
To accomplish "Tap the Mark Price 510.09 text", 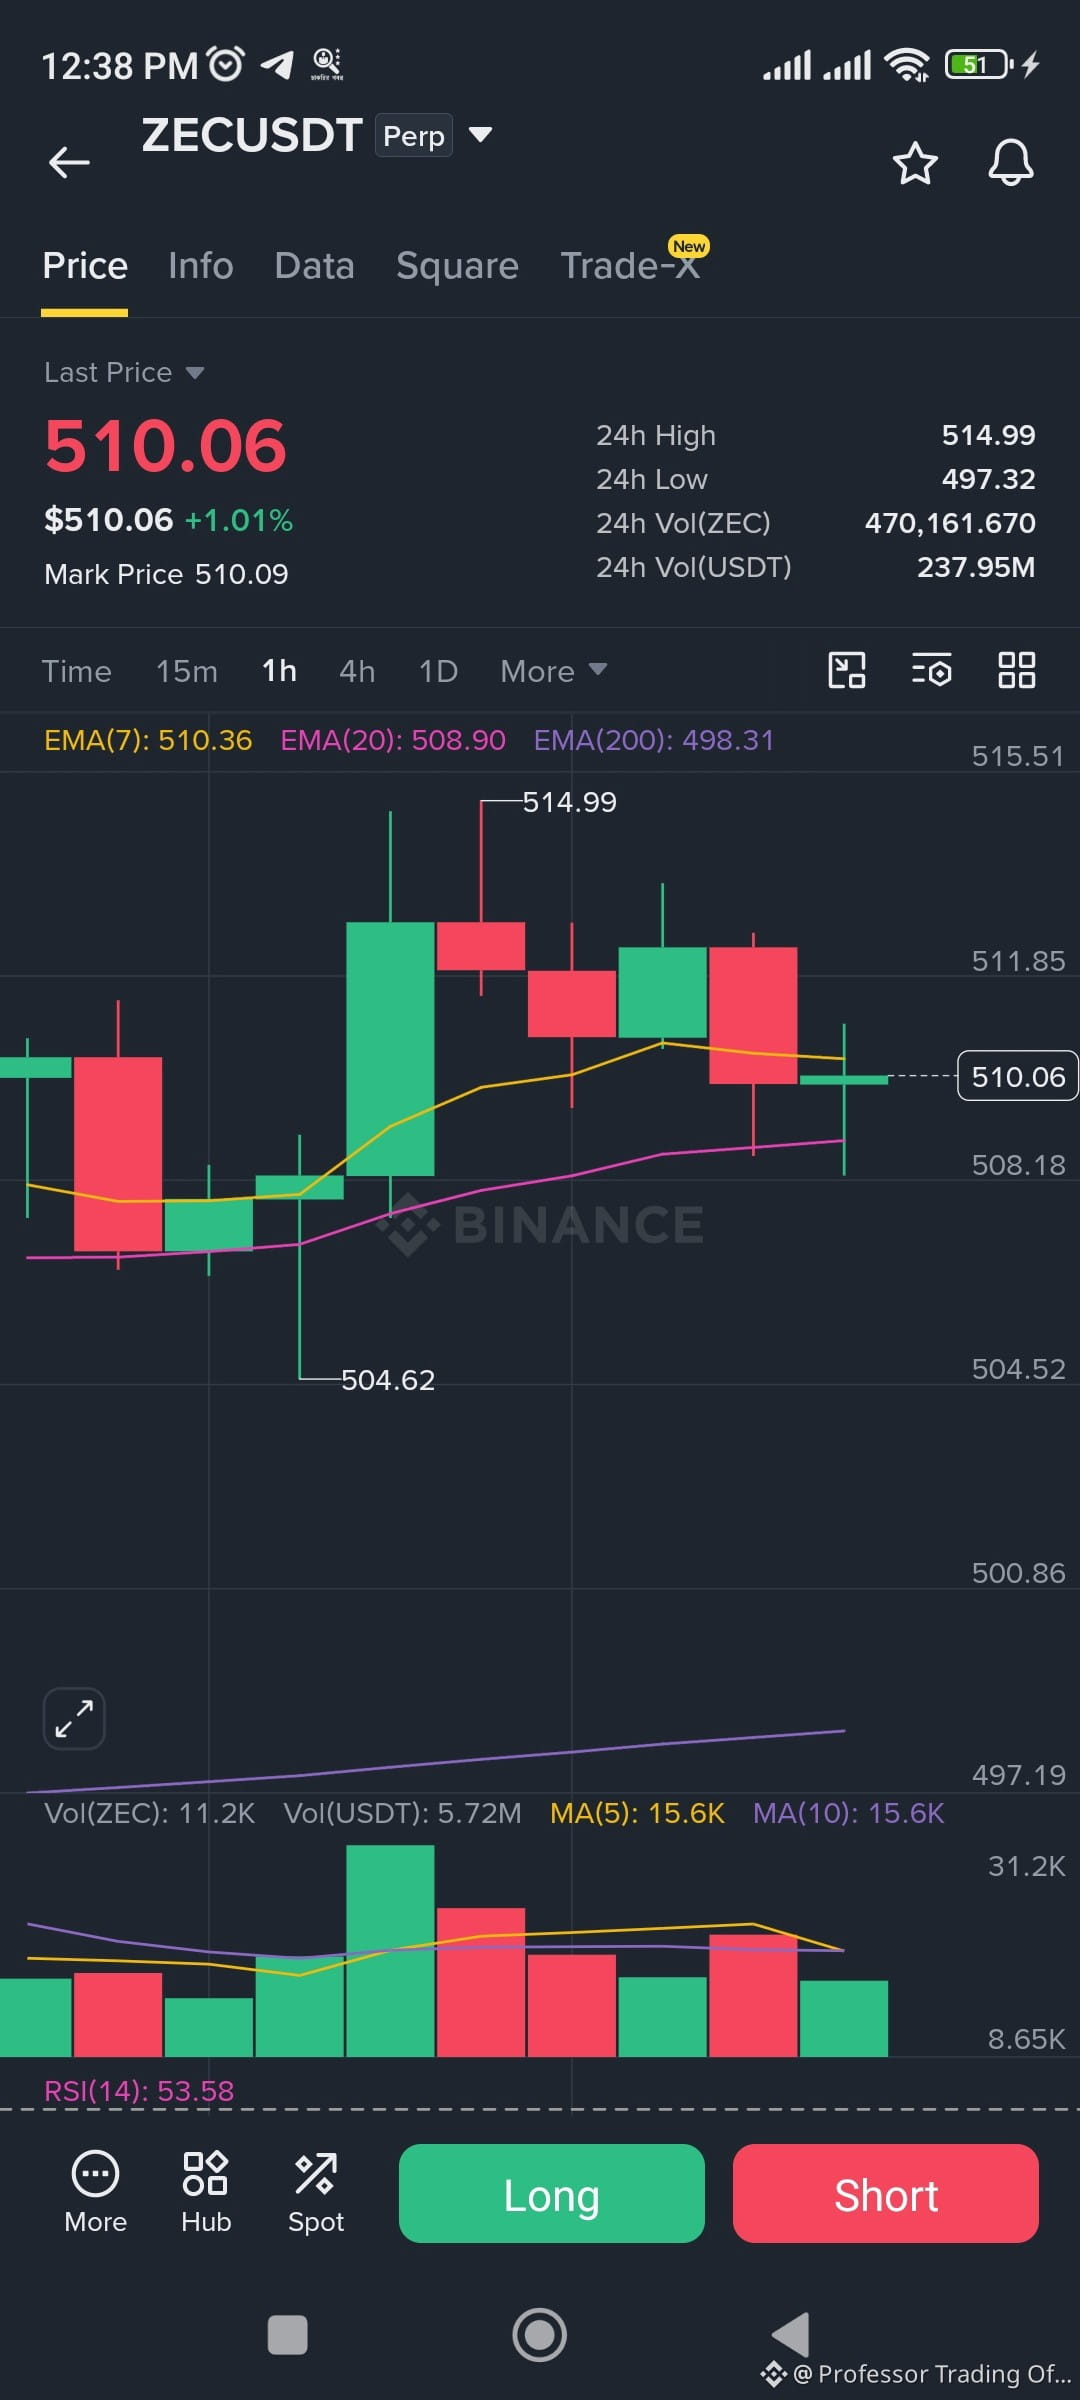I will 166,574.
